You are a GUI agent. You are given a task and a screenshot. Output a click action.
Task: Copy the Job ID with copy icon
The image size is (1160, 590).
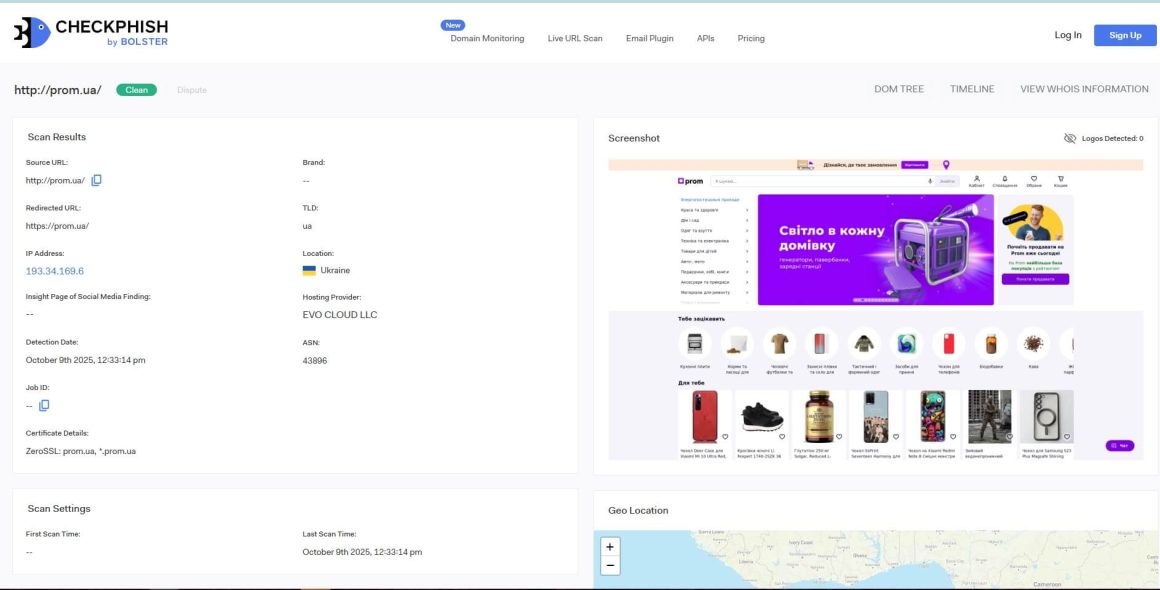click(x=44, y=406)
